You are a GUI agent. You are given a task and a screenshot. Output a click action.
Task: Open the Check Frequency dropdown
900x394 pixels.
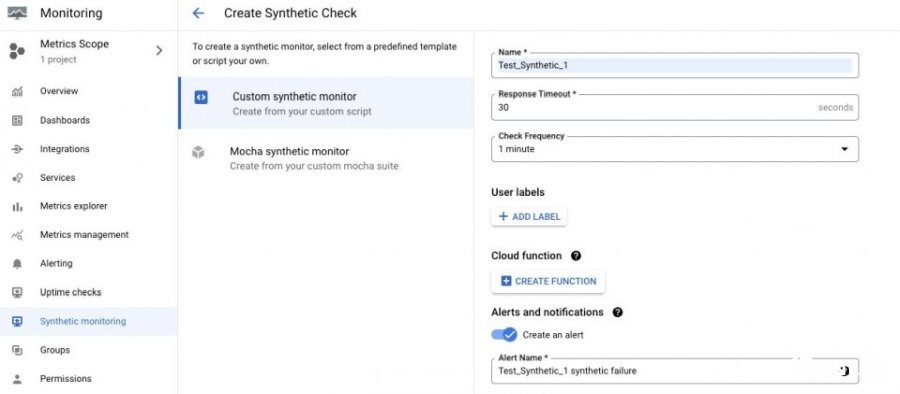click(x=675, y=149)
